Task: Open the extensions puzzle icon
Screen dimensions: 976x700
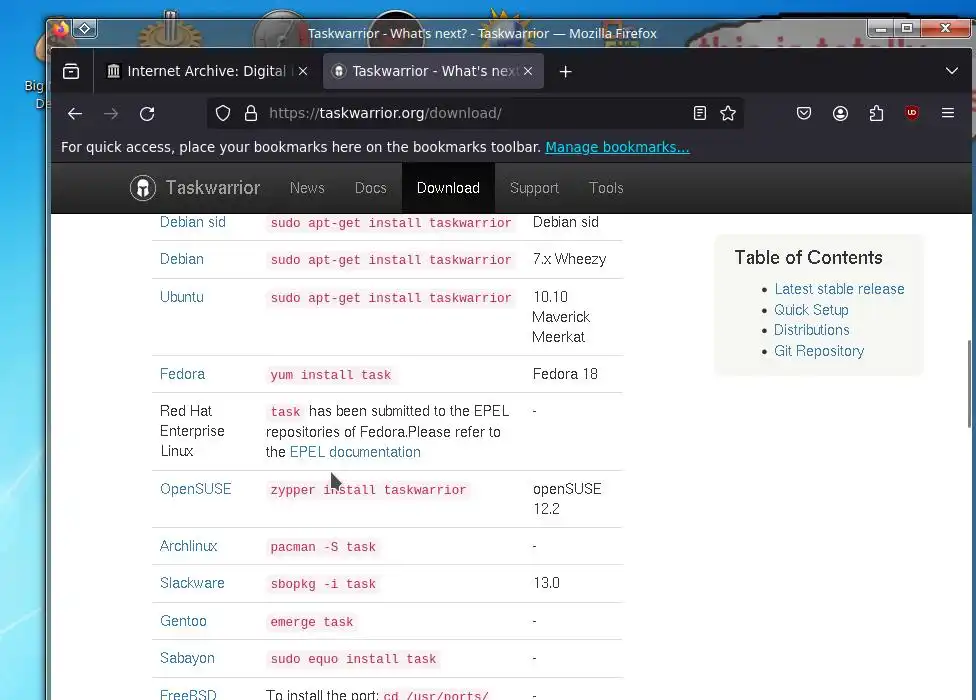Action: click(x=876, y=113)
